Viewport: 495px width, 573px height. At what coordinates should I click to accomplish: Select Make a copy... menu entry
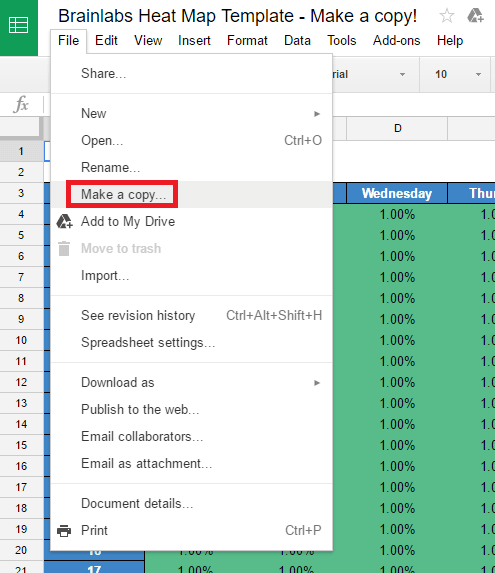pos(191,194)
